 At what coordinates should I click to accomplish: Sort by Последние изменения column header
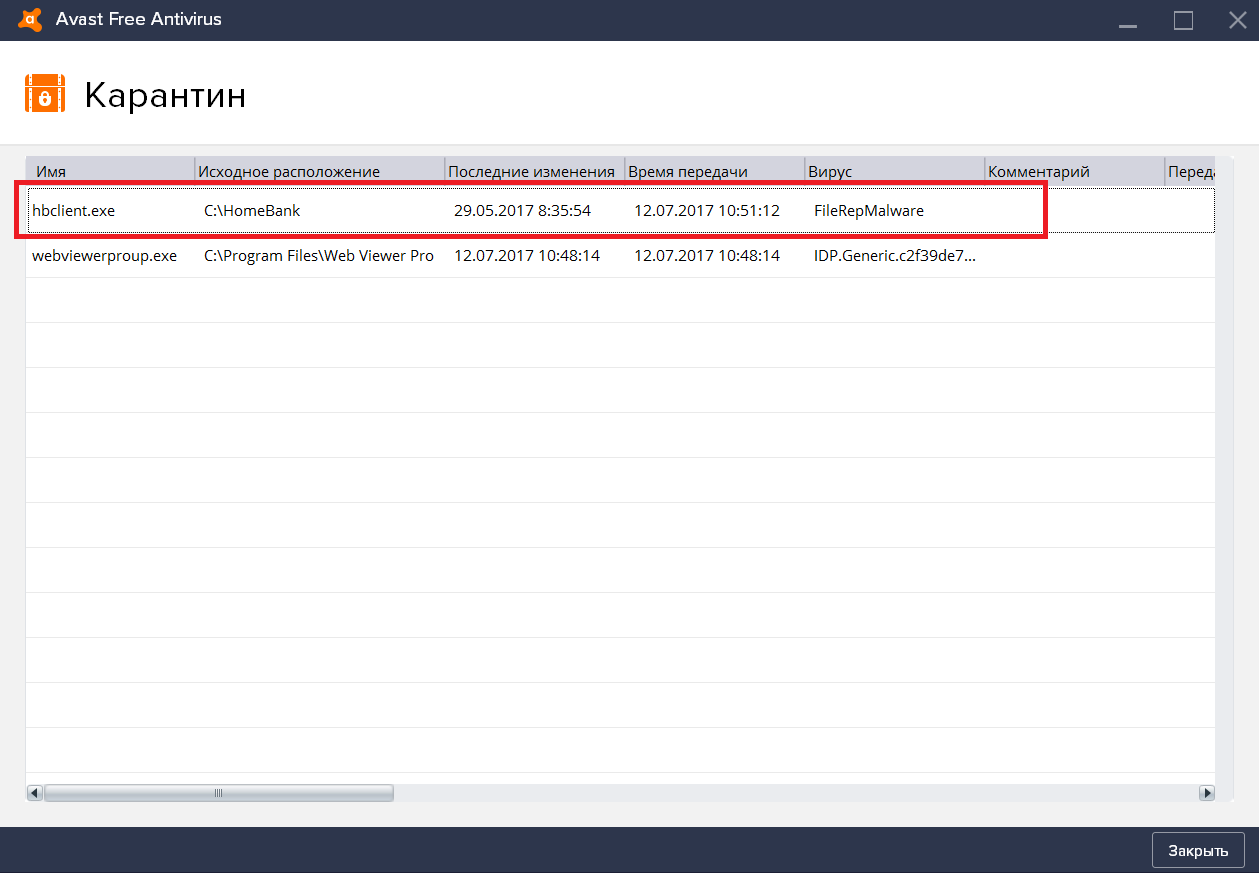535,171
